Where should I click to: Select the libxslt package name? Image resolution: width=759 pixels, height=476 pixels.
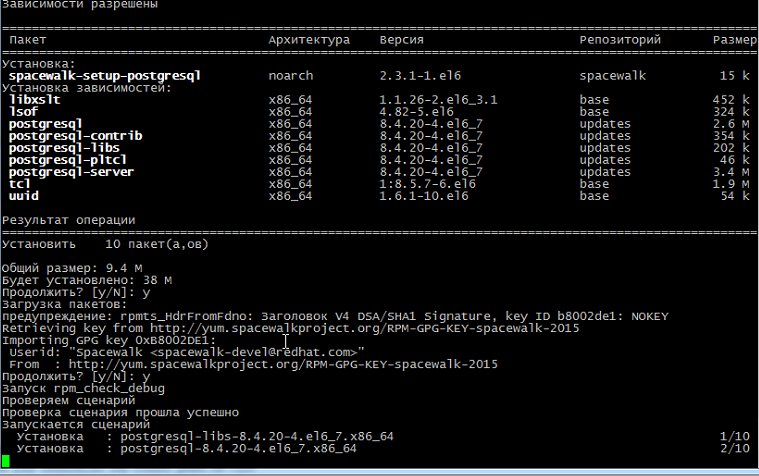click(35, 100)
